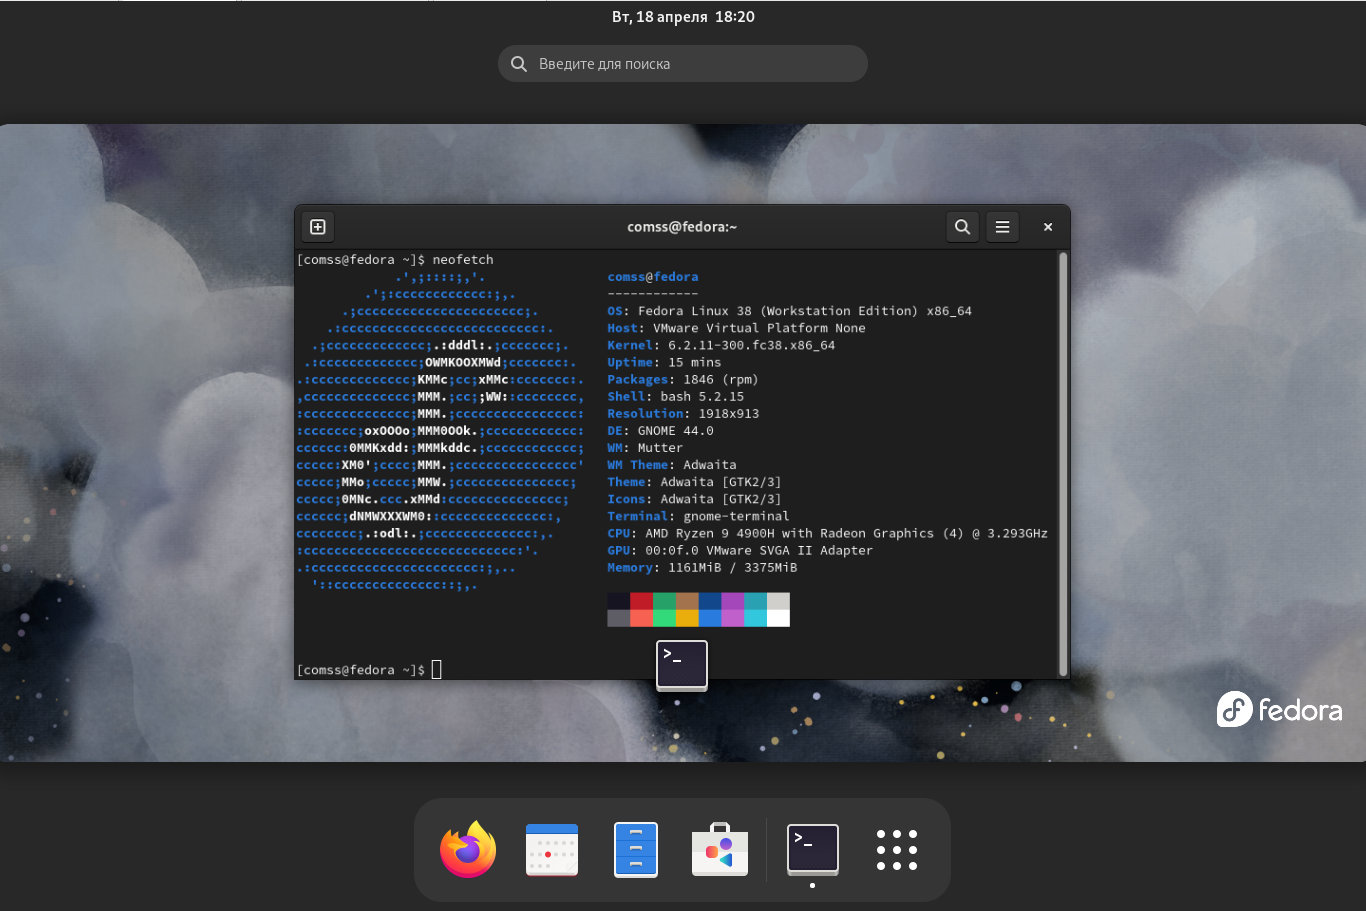This screenshot has height=911, width=1366.
Task: Focus the 'Введите для поиска' search field
Action: [x=683, y=64]
